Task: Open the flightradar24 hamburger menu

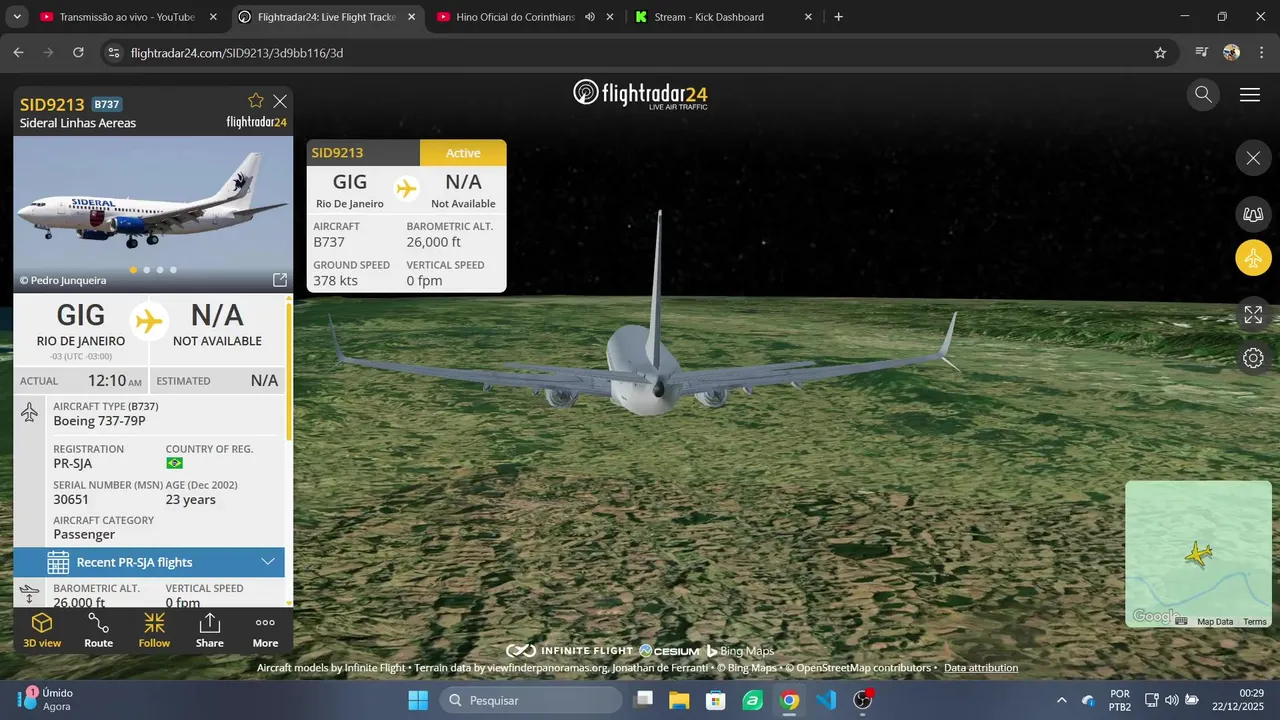Action: [1250, 95]
